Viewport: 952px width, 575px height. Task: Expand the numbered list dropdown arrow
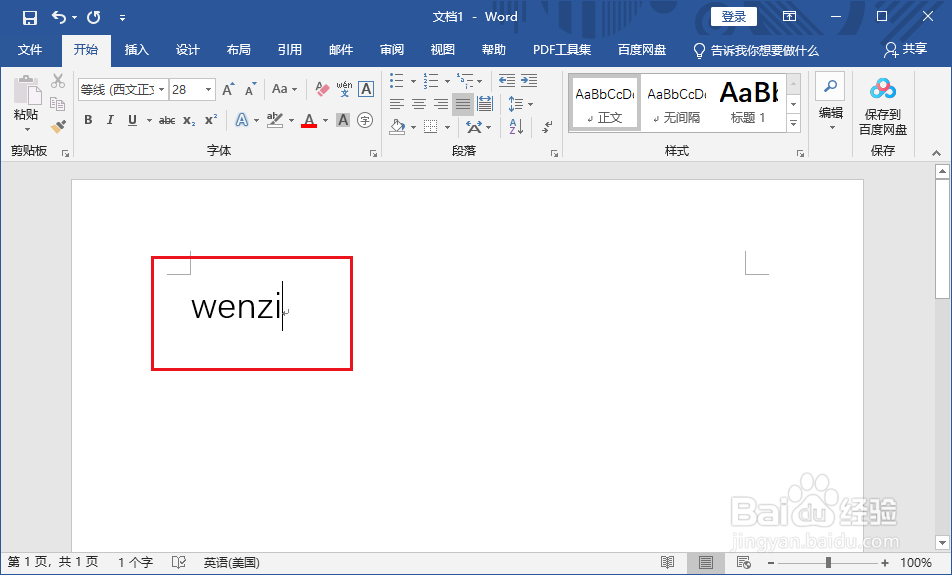coord(447,81)
